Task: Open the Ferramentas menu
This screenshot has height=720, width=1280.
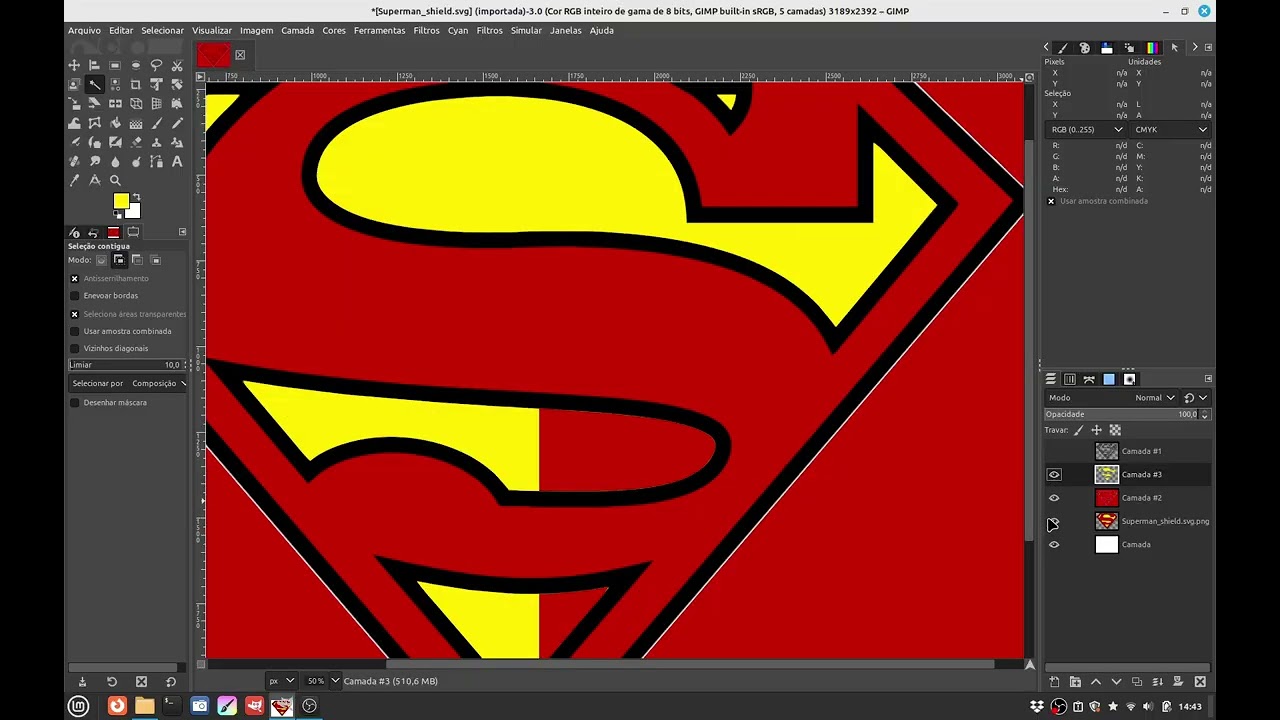Action: pos(379,30)
